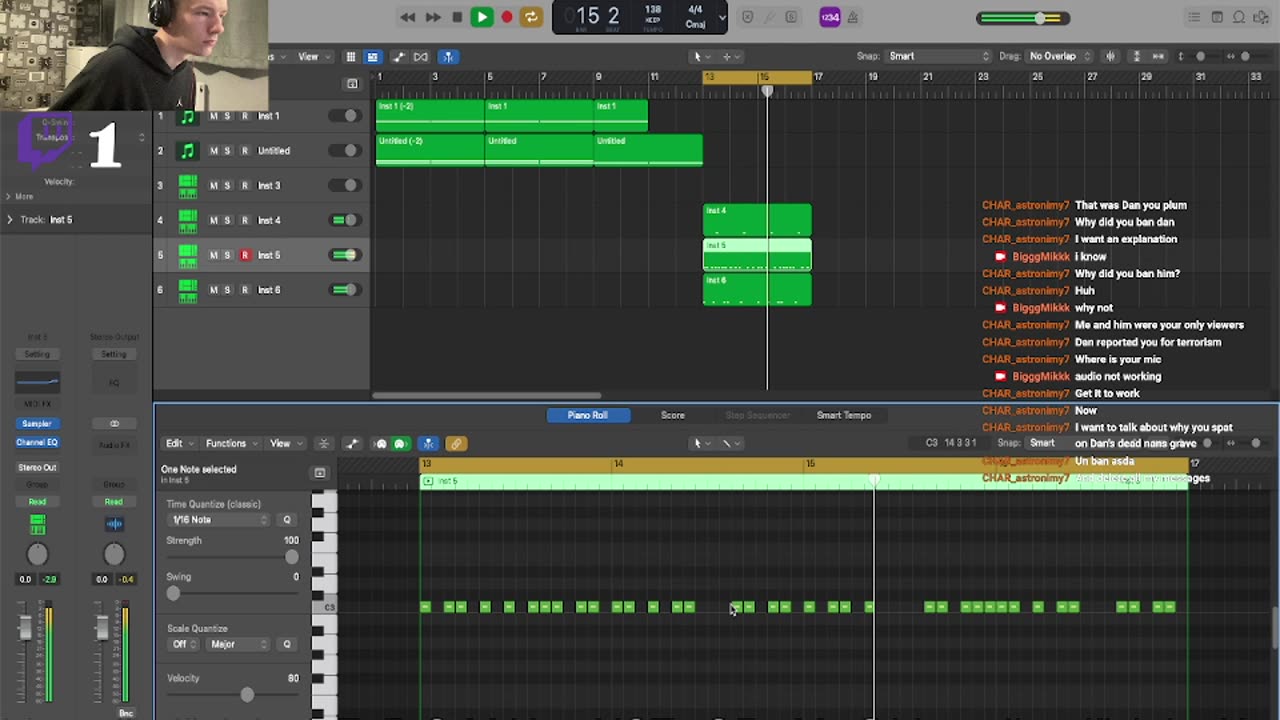Open the Piano Roll Edit menu
The height and width of the screenshot is (720, 1280).
pyautogui.click(x=178, y=444)
